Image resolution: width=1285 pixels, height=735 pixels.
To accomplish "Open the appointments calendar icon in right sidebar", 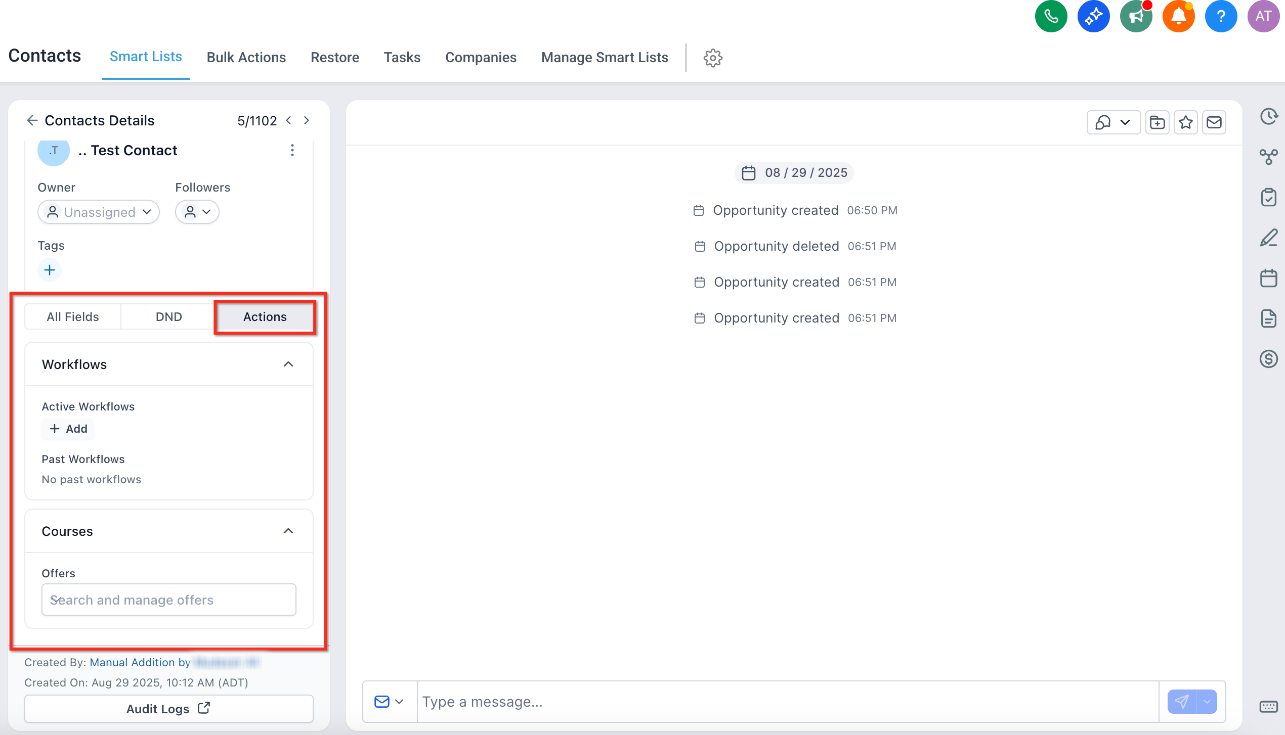I will pos(1268,278).
